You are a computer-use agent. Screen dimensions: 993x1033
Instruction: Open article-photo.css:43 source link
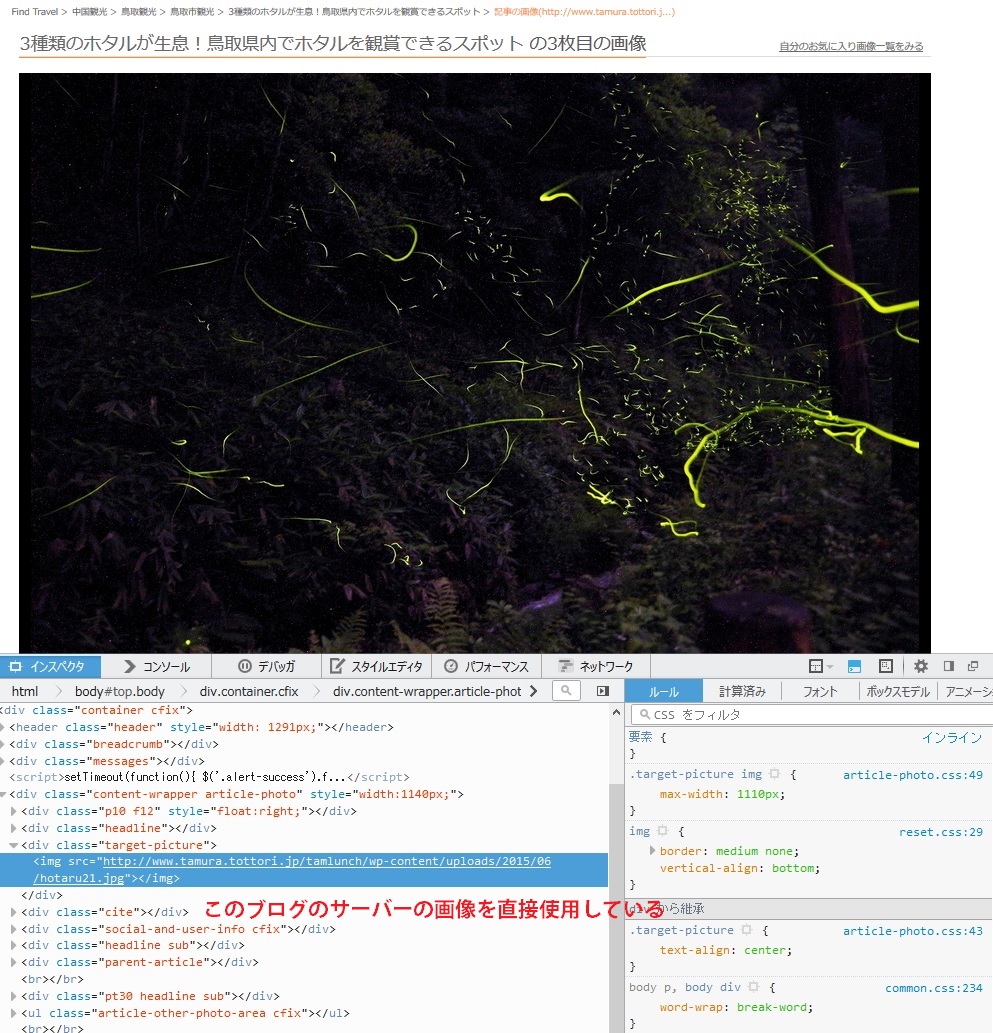tap(913, 931)
